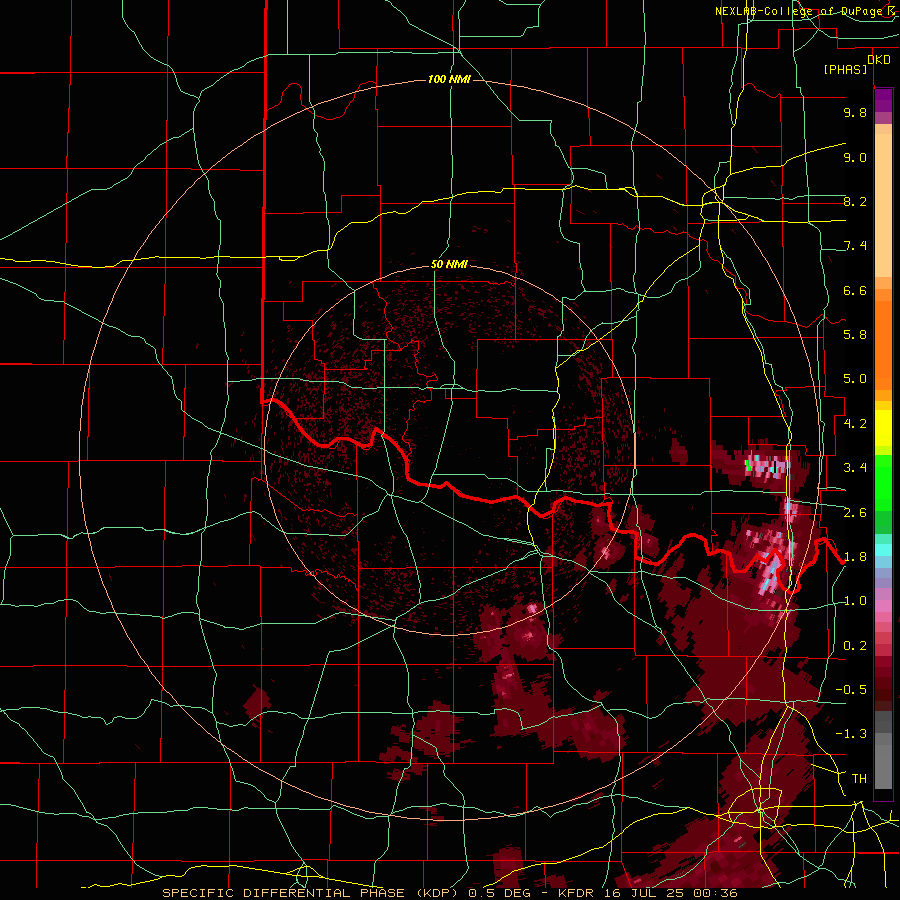Click the -1.3 scale value
Viewport: 900px width, 900px height.
[851, 734]
